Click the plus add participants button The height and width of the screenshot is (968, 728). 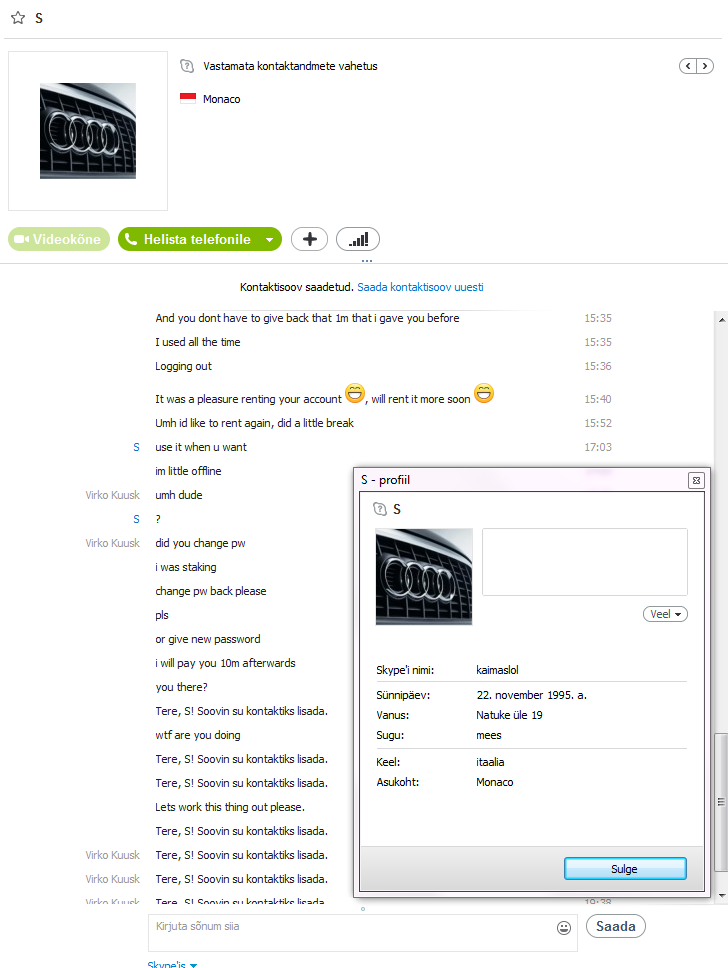tap(309, 239)
